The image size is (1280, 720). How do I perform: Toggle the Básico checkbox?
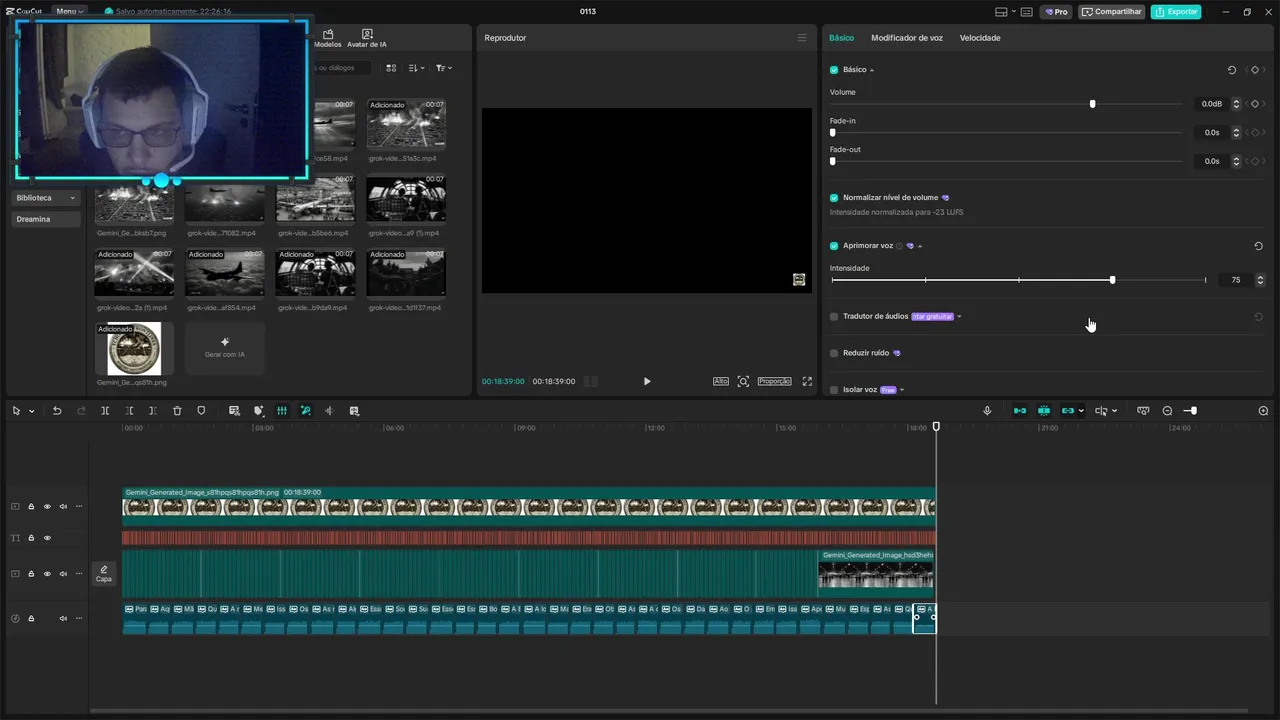[834, 70]
